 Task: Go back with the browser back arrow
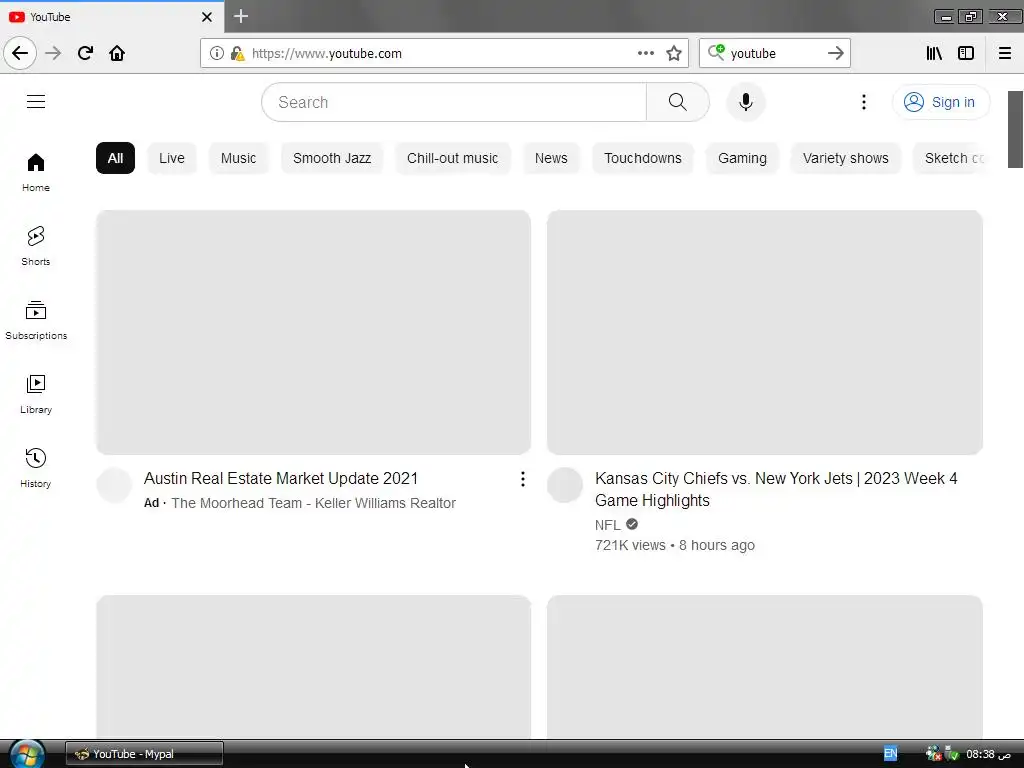point(20,53)
